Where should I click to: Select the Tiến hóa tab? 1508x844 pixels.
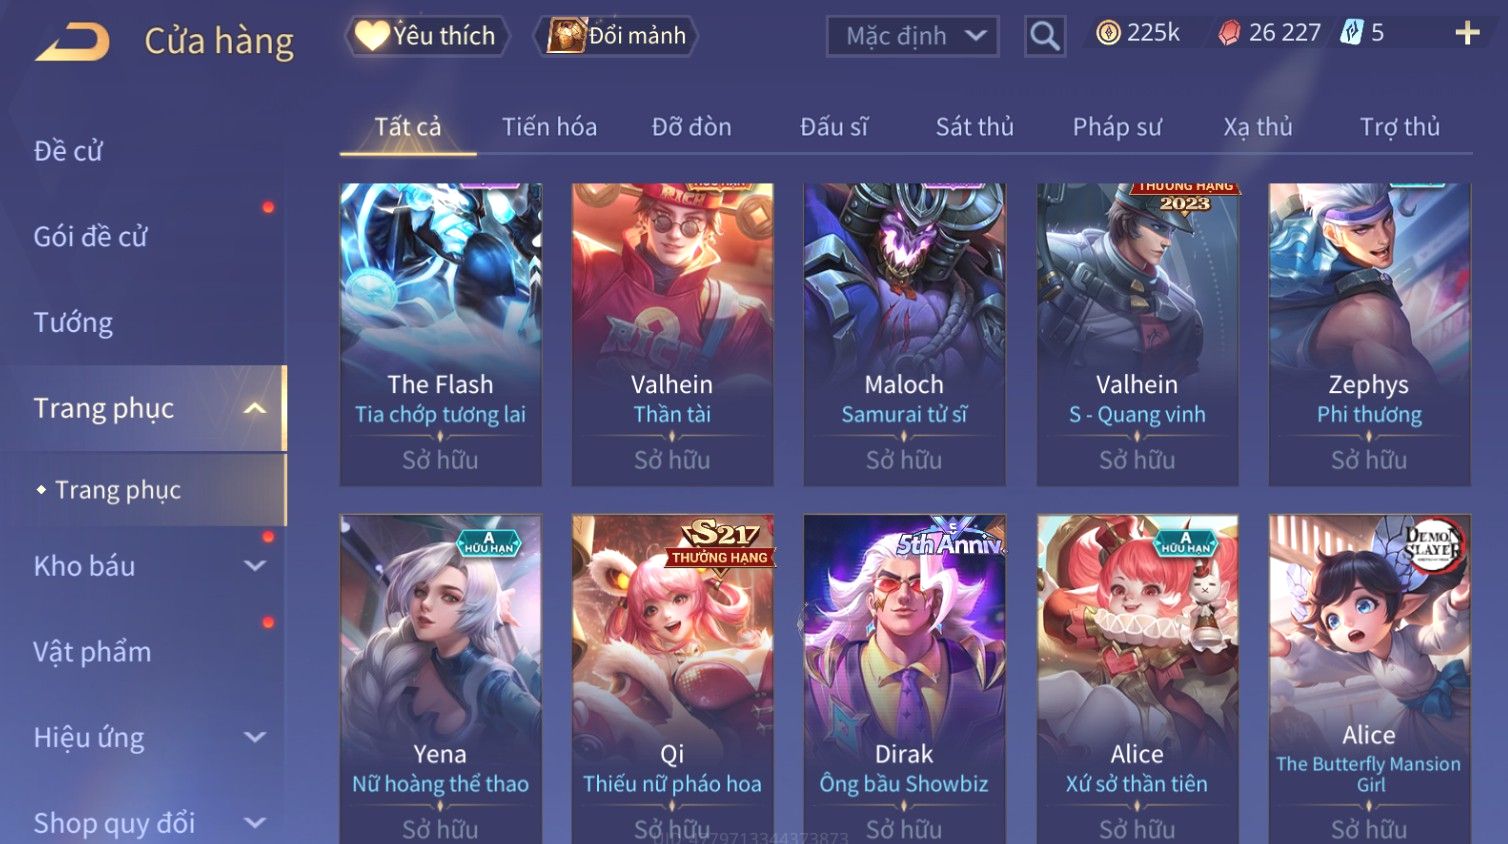[x=549, y=127]
